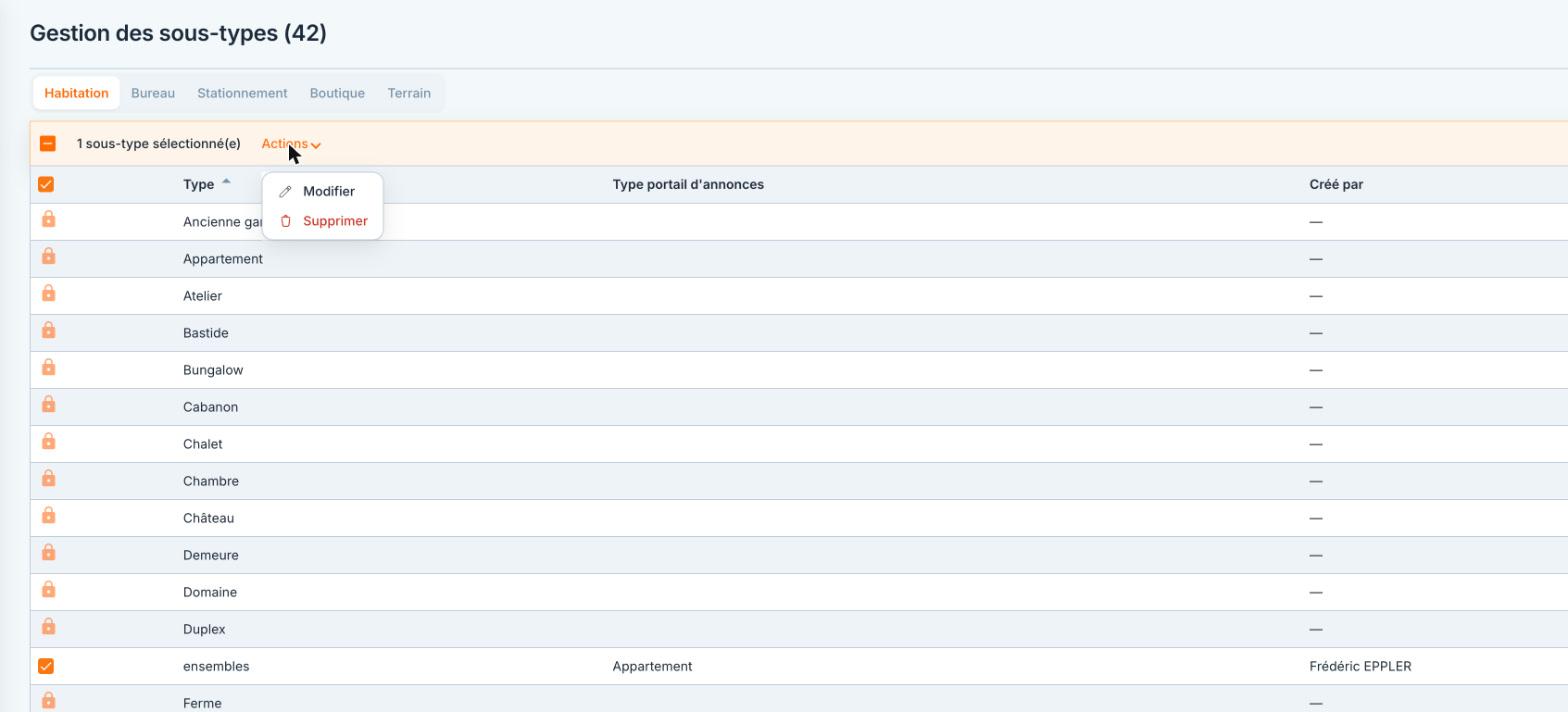1568x712 pixels.
Task: Click the lock icon beside Ancienne gare
Action: [48, 220]
